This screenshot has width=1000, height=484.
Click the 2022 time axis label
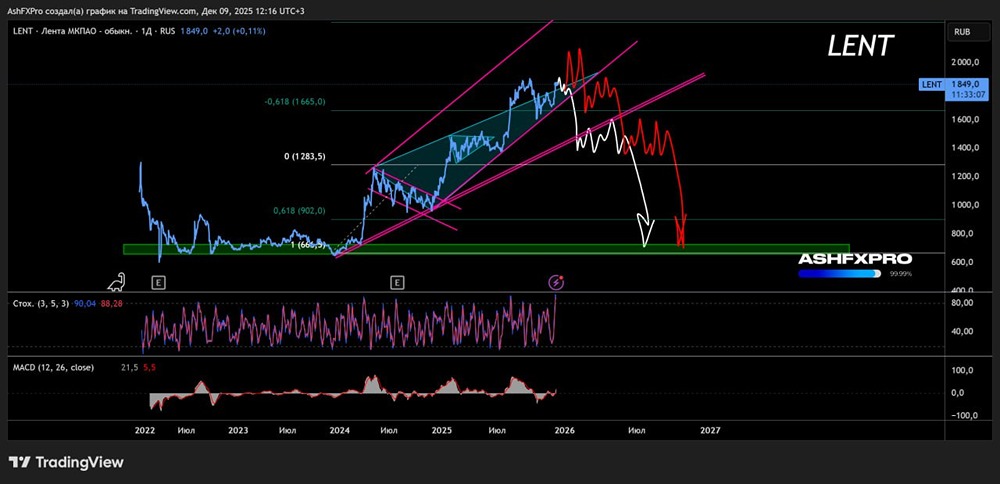pos(145,430)
